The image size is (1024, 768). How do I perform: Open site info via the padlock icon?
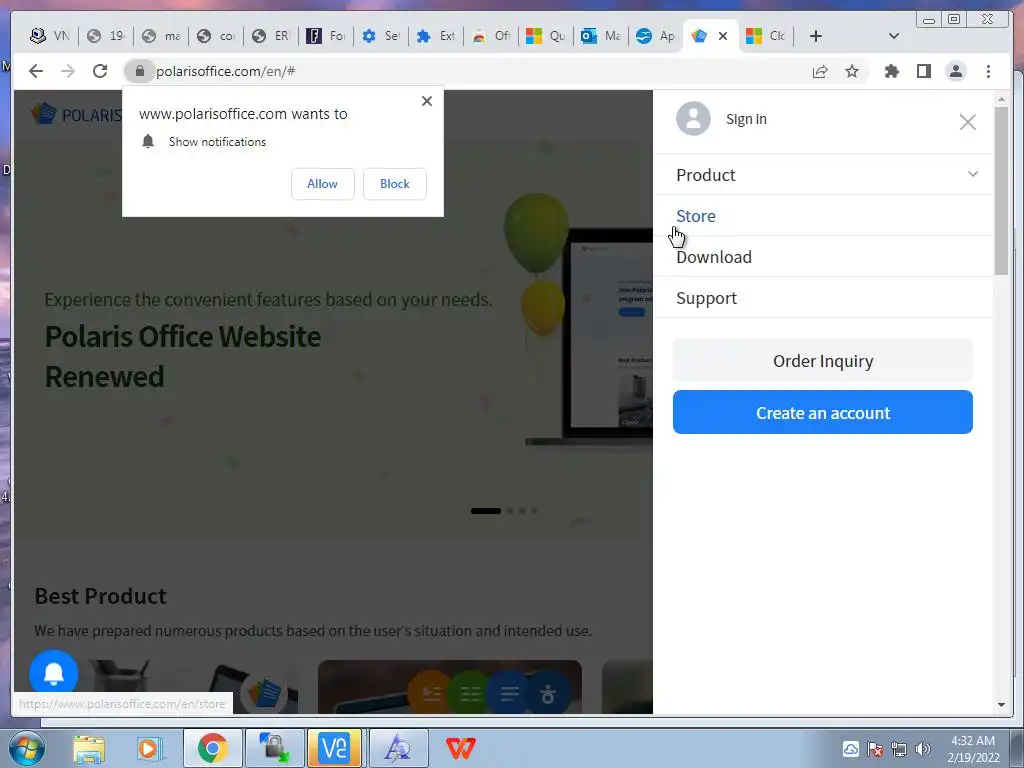(139, 71)
